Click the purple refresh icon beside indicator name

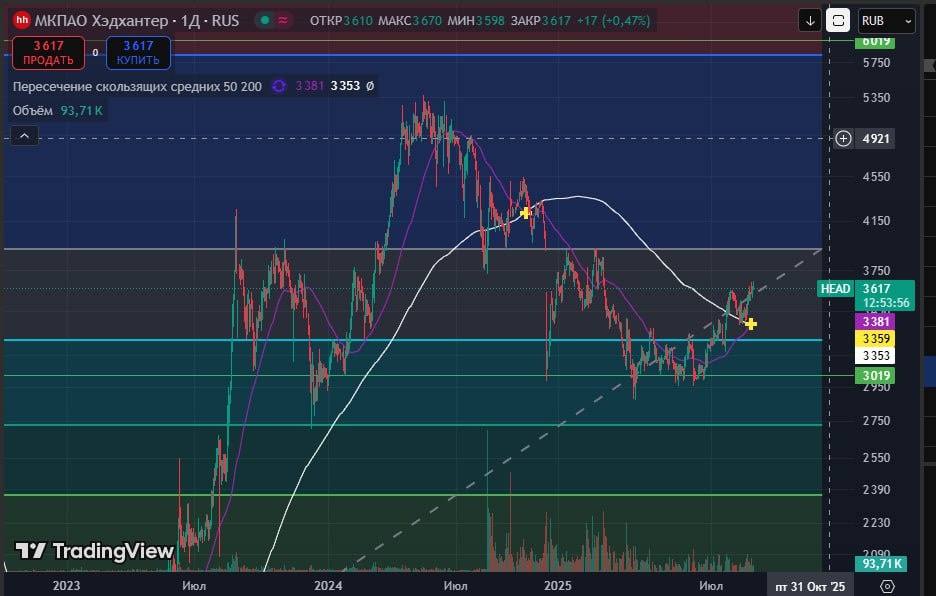[279, 87]
